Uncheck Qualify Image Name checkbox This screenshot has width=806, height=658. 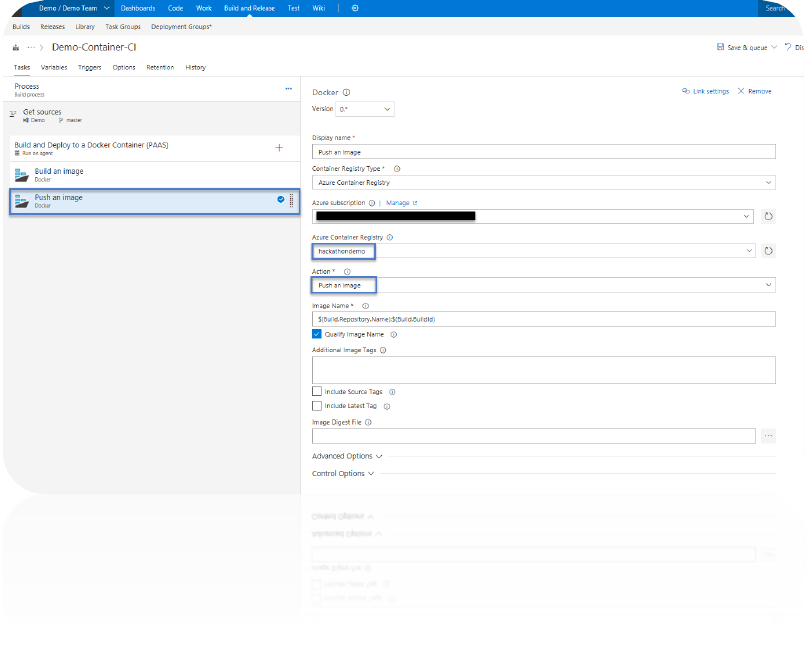click(317, 334)
